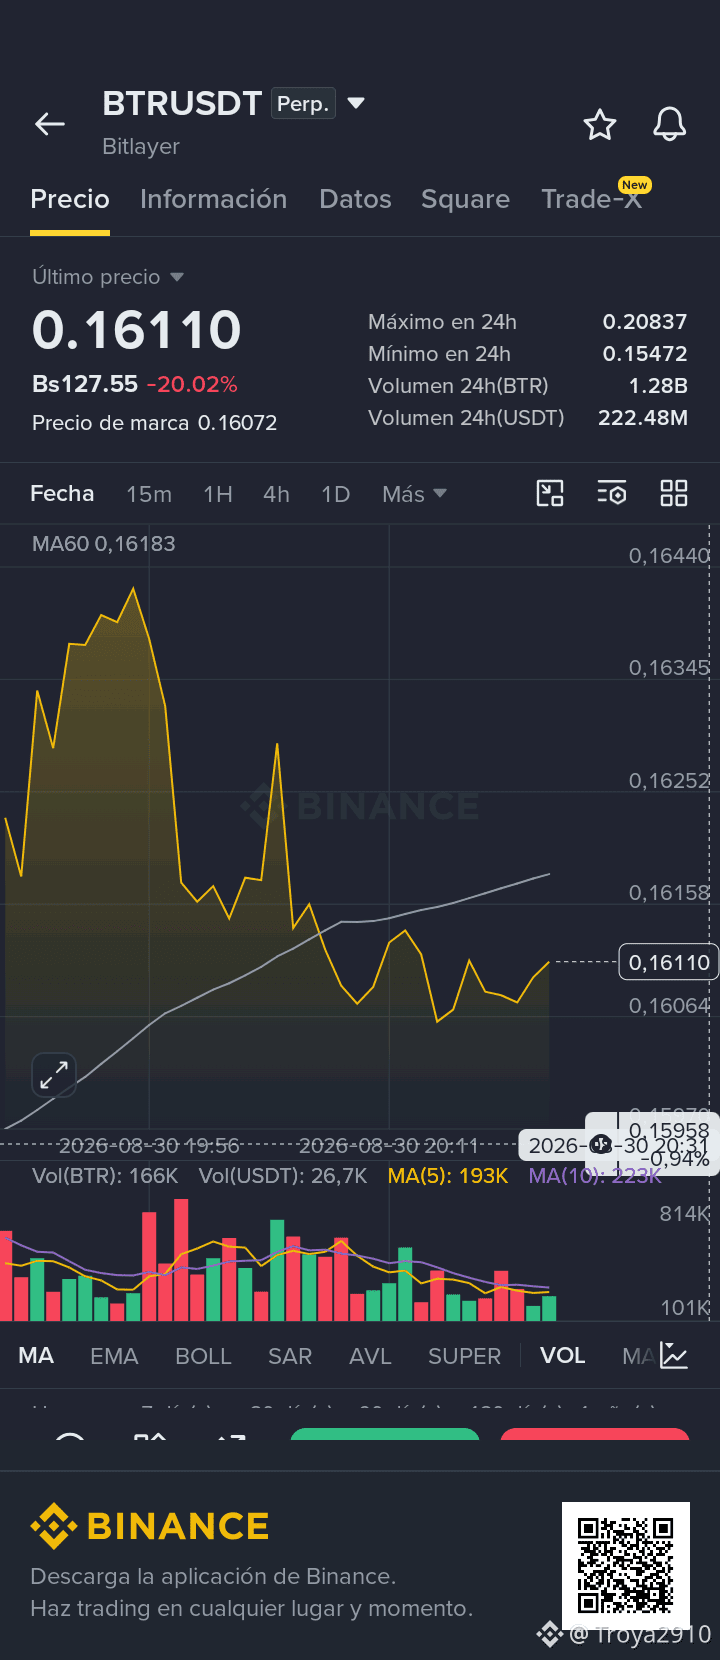Tap the -20.02% change value
This screenshot has width=720, height=1660.
(x=192, y=384)
